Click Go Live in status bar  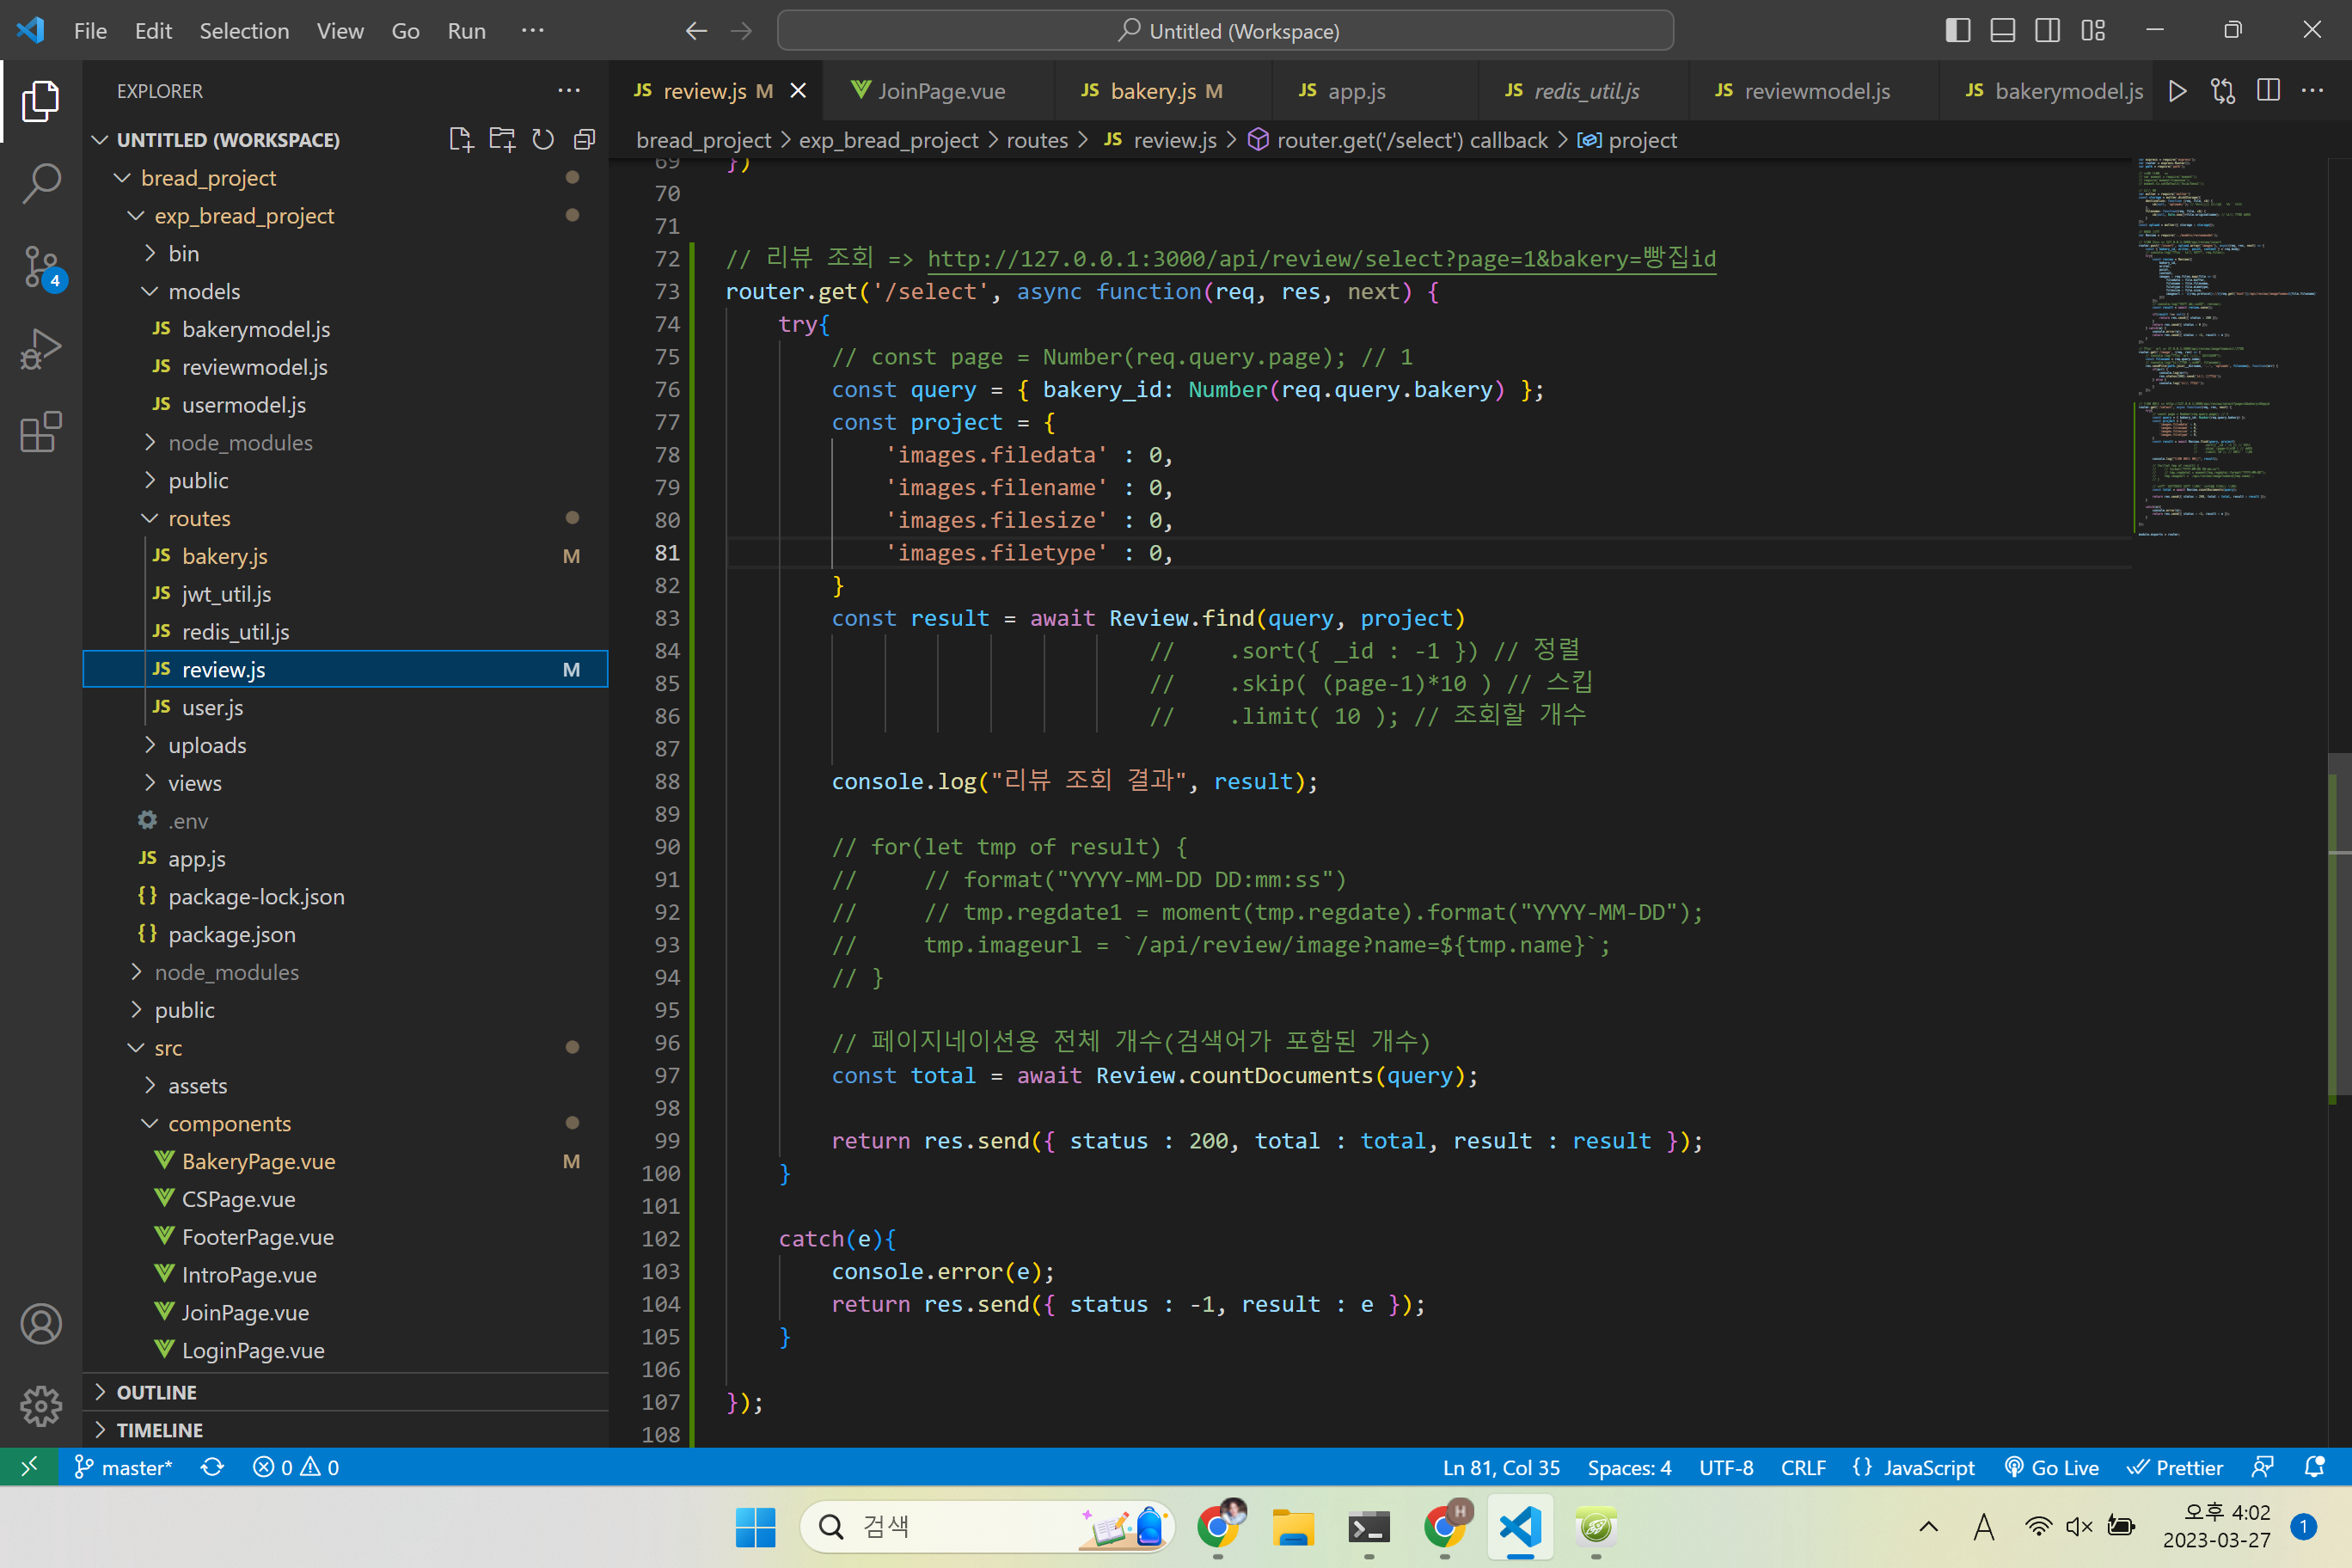point(2052,1467)
